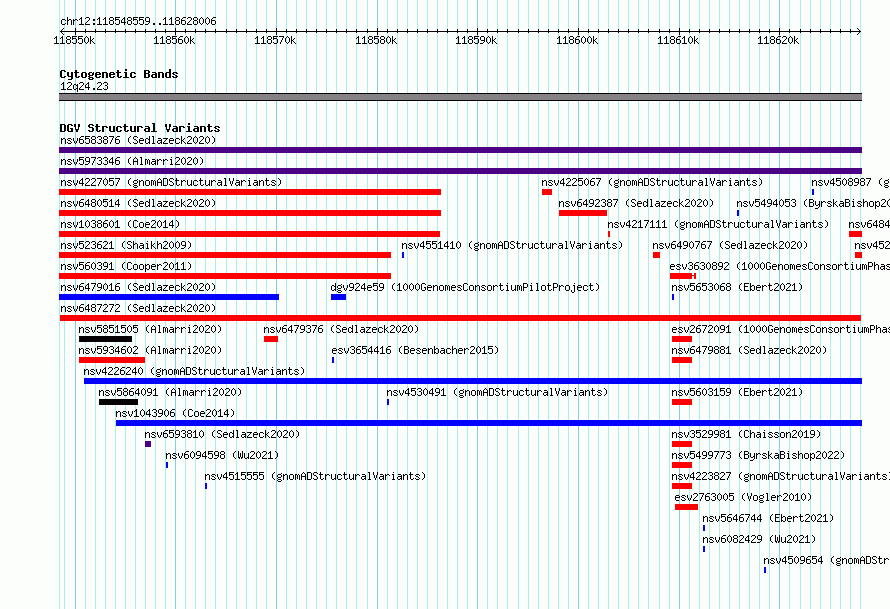Click red bar under esv3630892
The height and width of the screenshot is (609, 890).
pos(682,276)
